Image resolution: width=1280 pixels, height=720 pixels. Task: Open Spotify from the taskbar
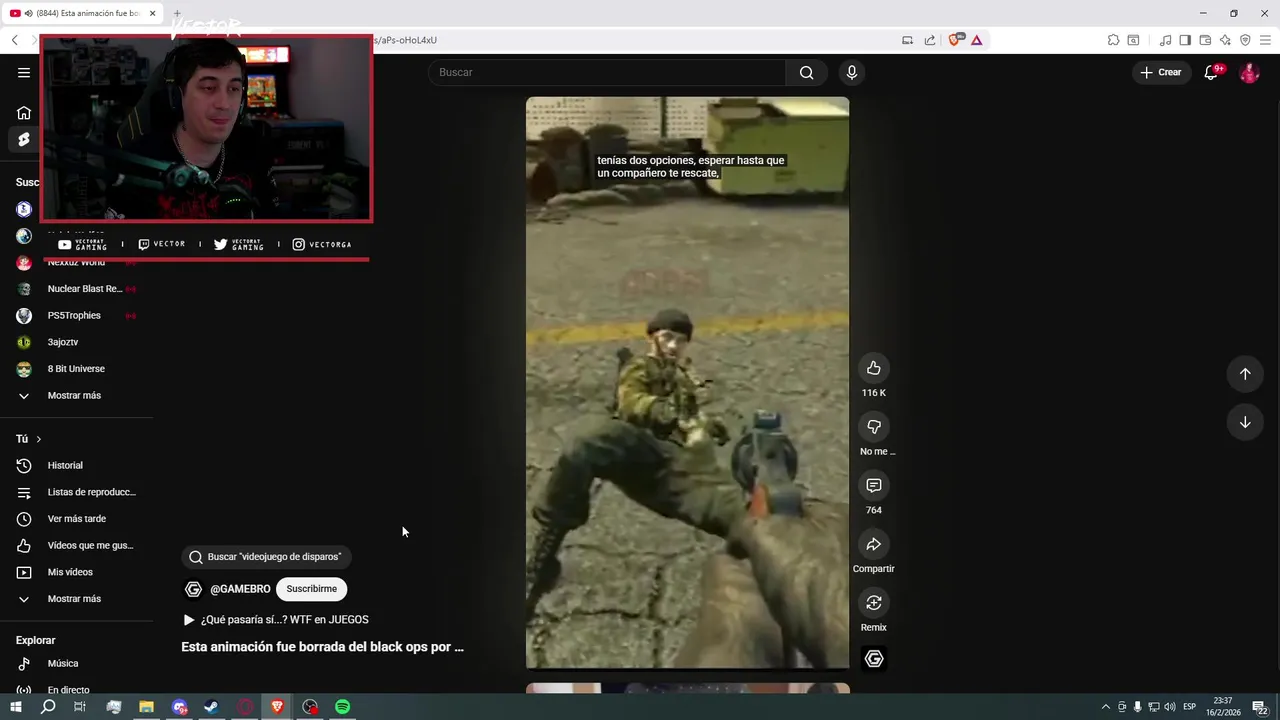coord(343,707)
